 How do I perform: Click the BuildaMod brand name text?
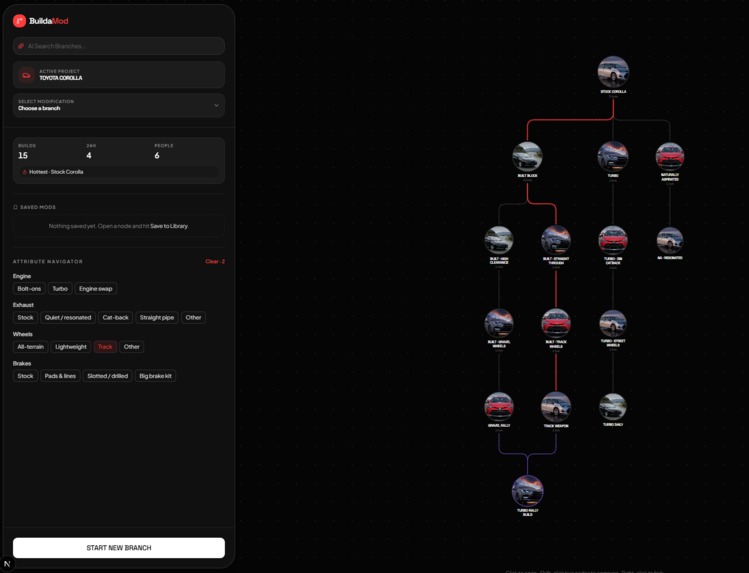pyautogui.click(x=49, y=21)
